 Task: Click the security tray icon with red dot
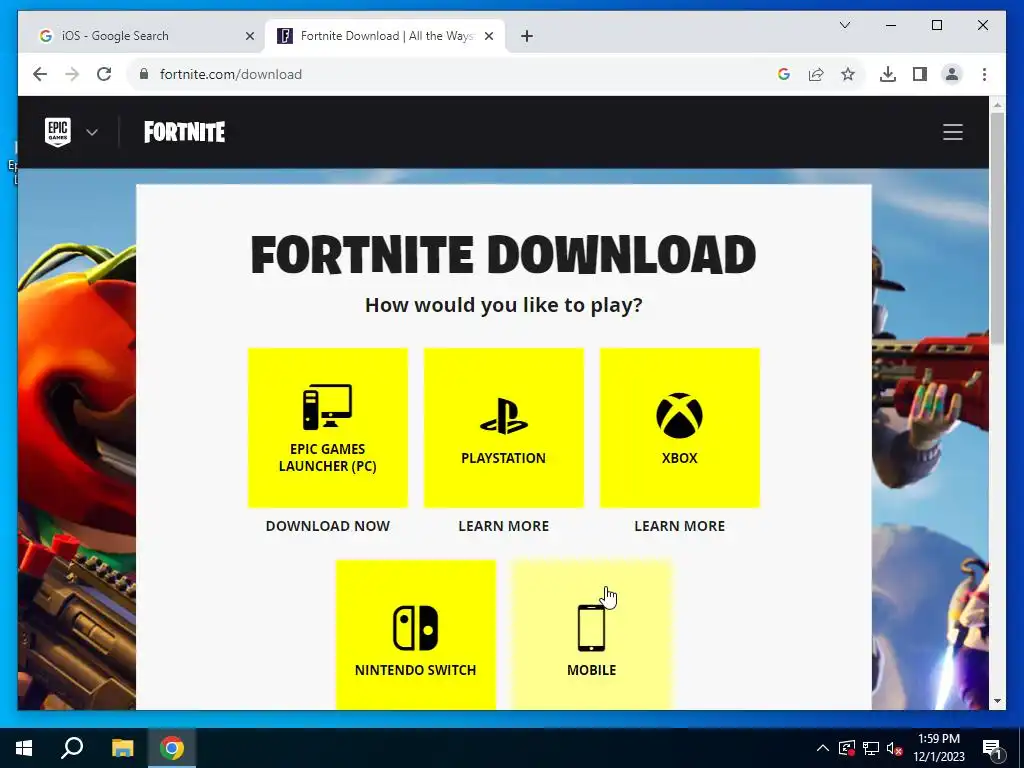(x=846, y=748)
